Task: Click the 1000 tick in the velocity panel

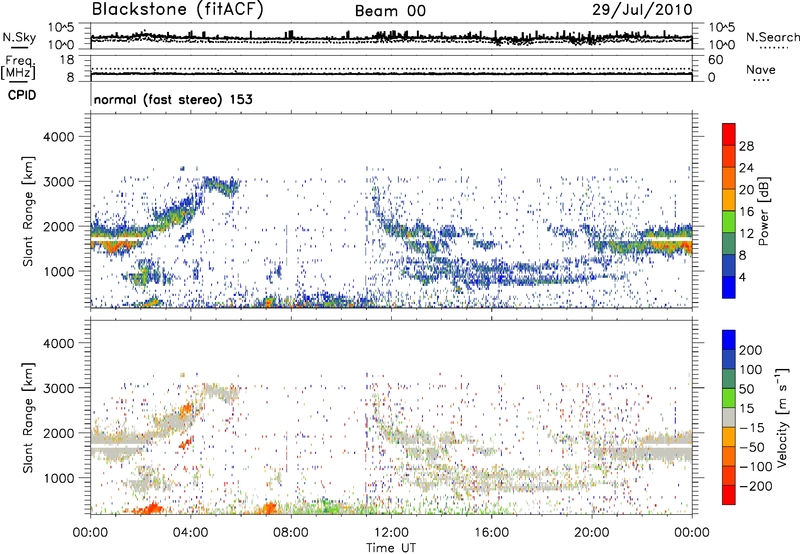Action: [59, 478]
